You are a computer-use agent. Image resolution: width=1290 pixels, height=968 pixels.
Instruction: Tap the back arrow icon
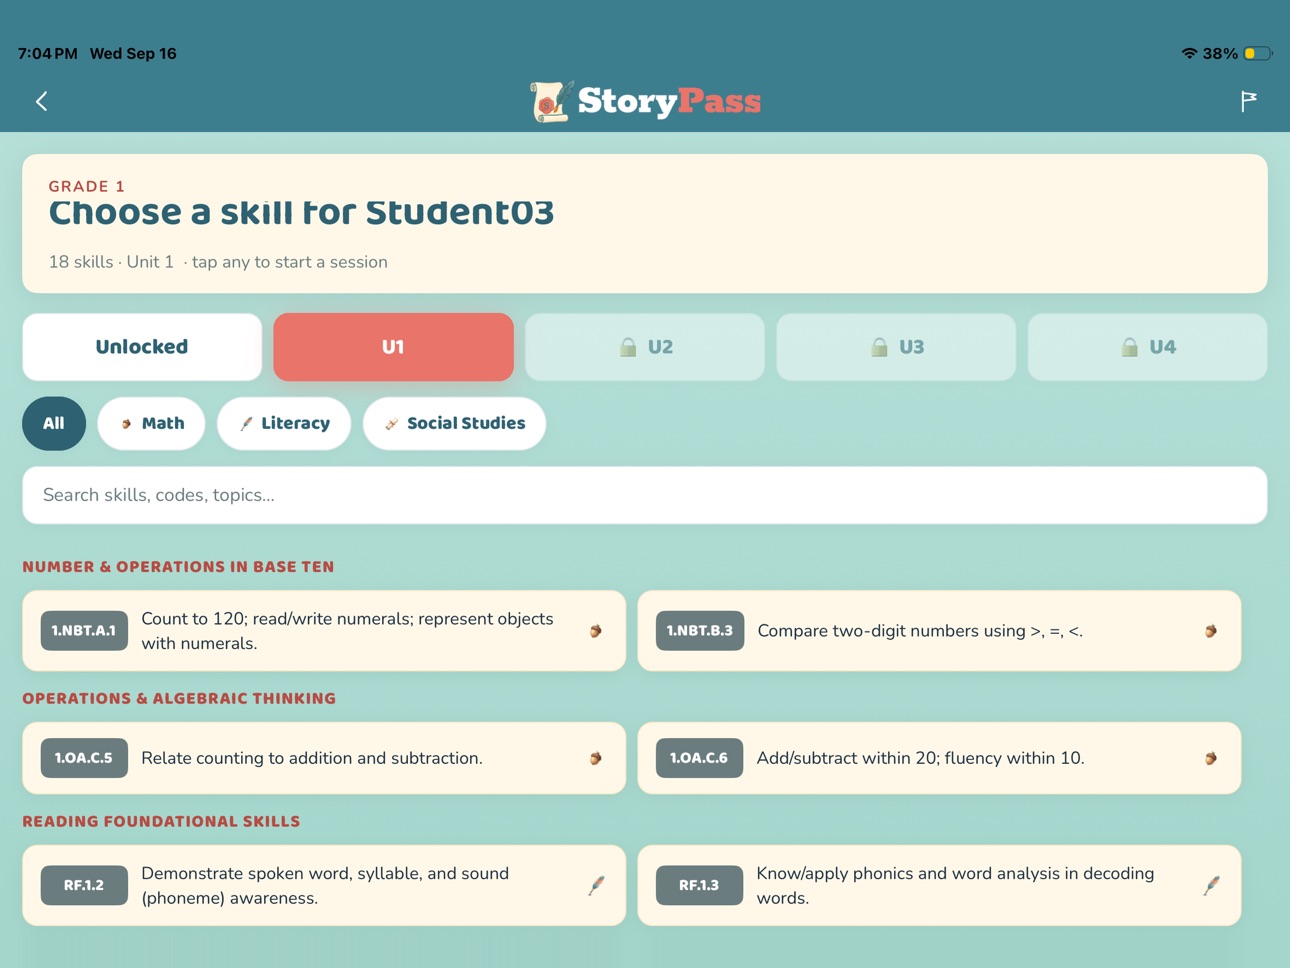click(x=42, y=101)
